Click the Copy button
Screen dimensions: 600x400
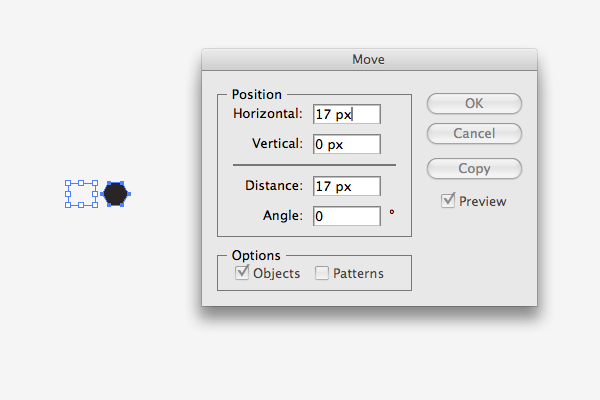coord(474,168)
